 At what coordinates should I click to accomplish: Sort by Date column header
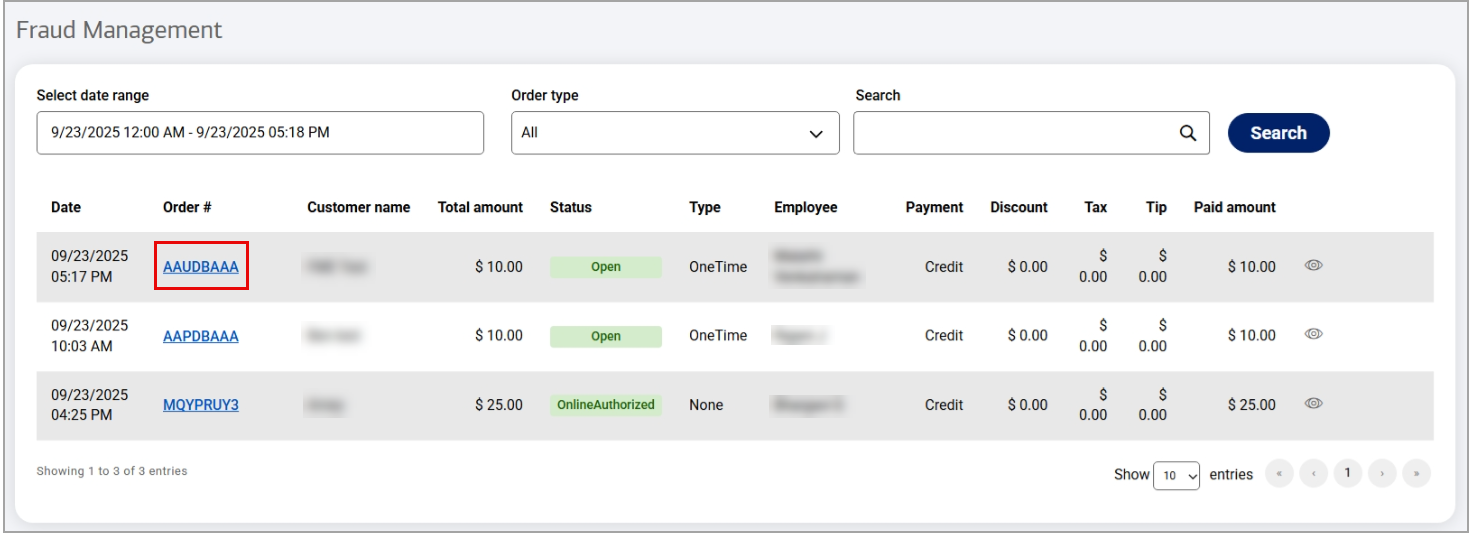(66, 207)
